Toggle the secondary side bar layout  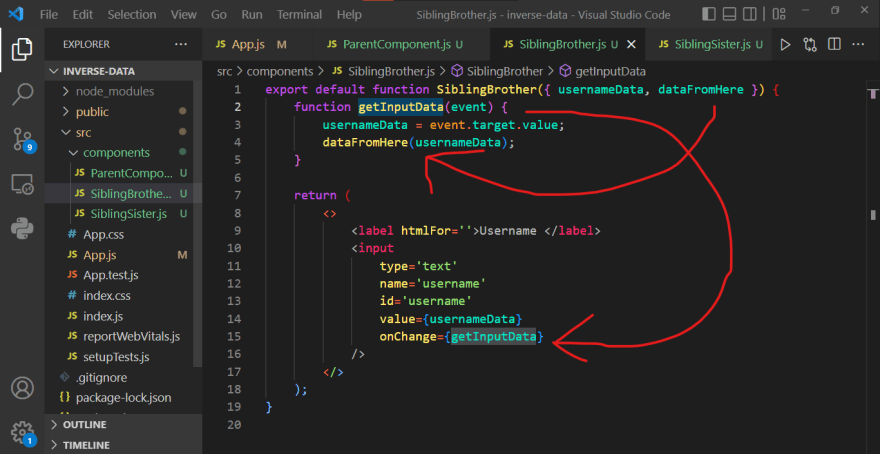click(x=749, y=14)
